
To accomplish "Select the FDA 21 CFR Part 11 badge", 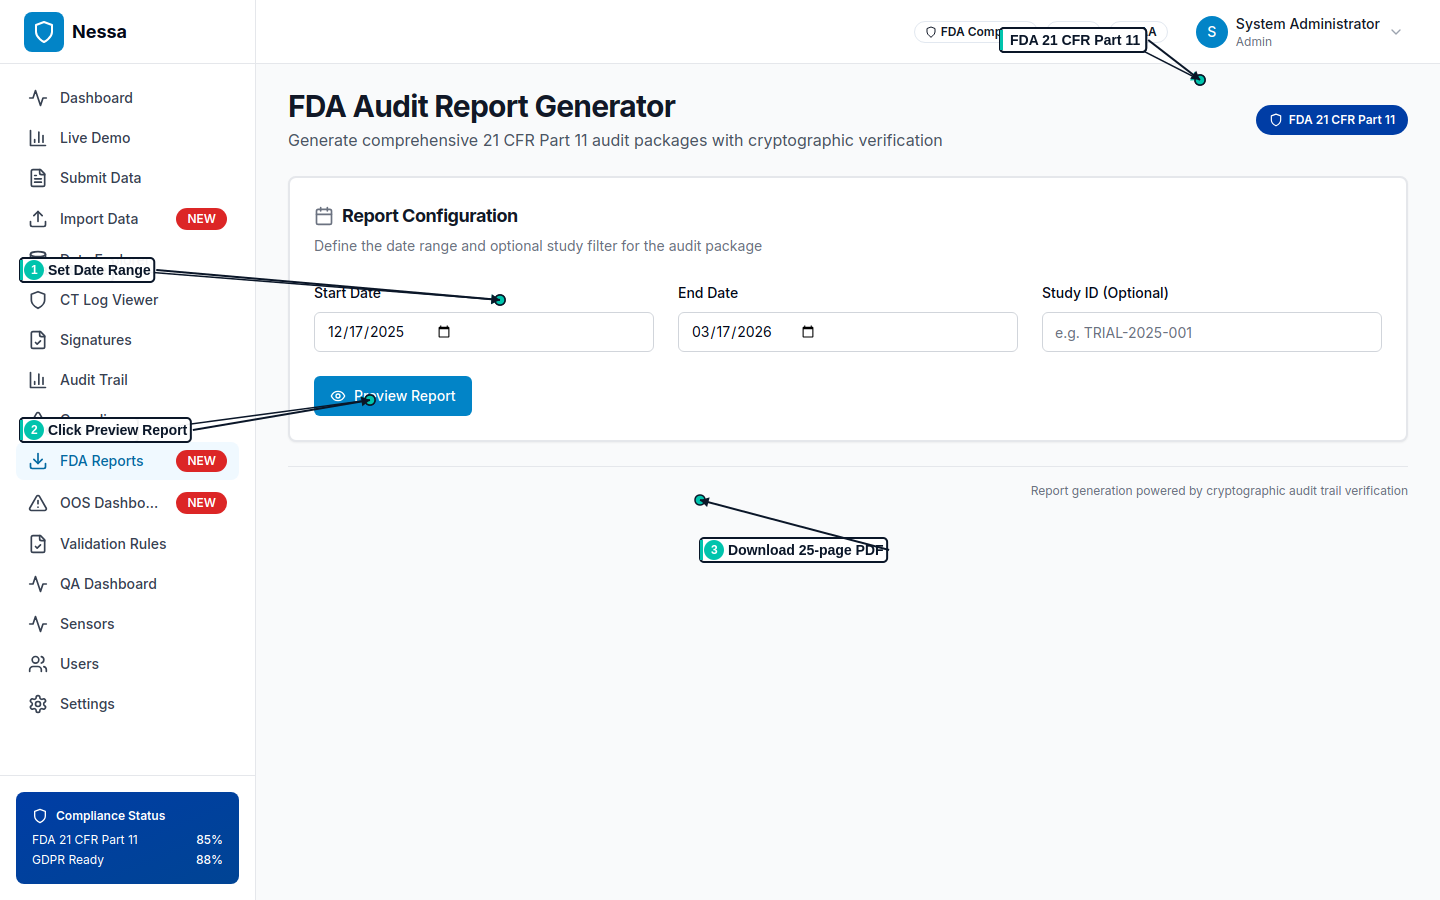I will (x=1331, y=119).
